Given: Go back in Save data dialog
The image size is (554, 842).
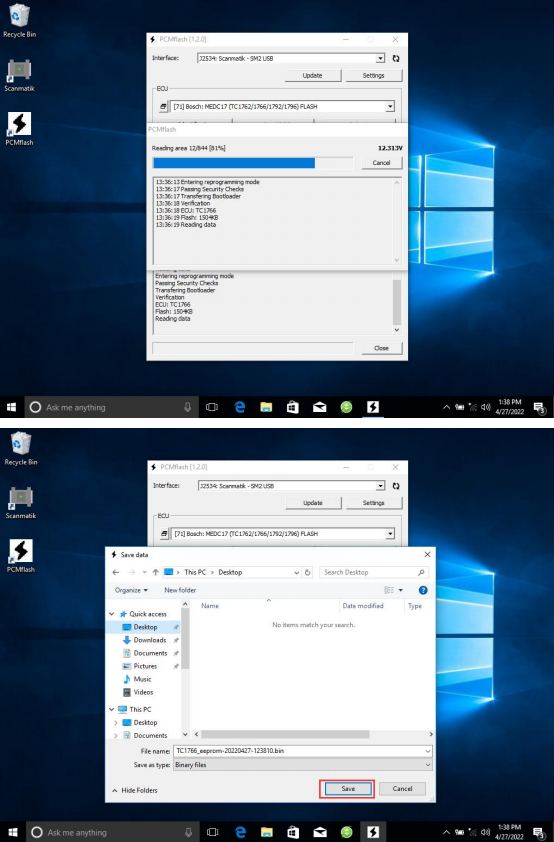Looking at the screenshot, I should (115, 572).
